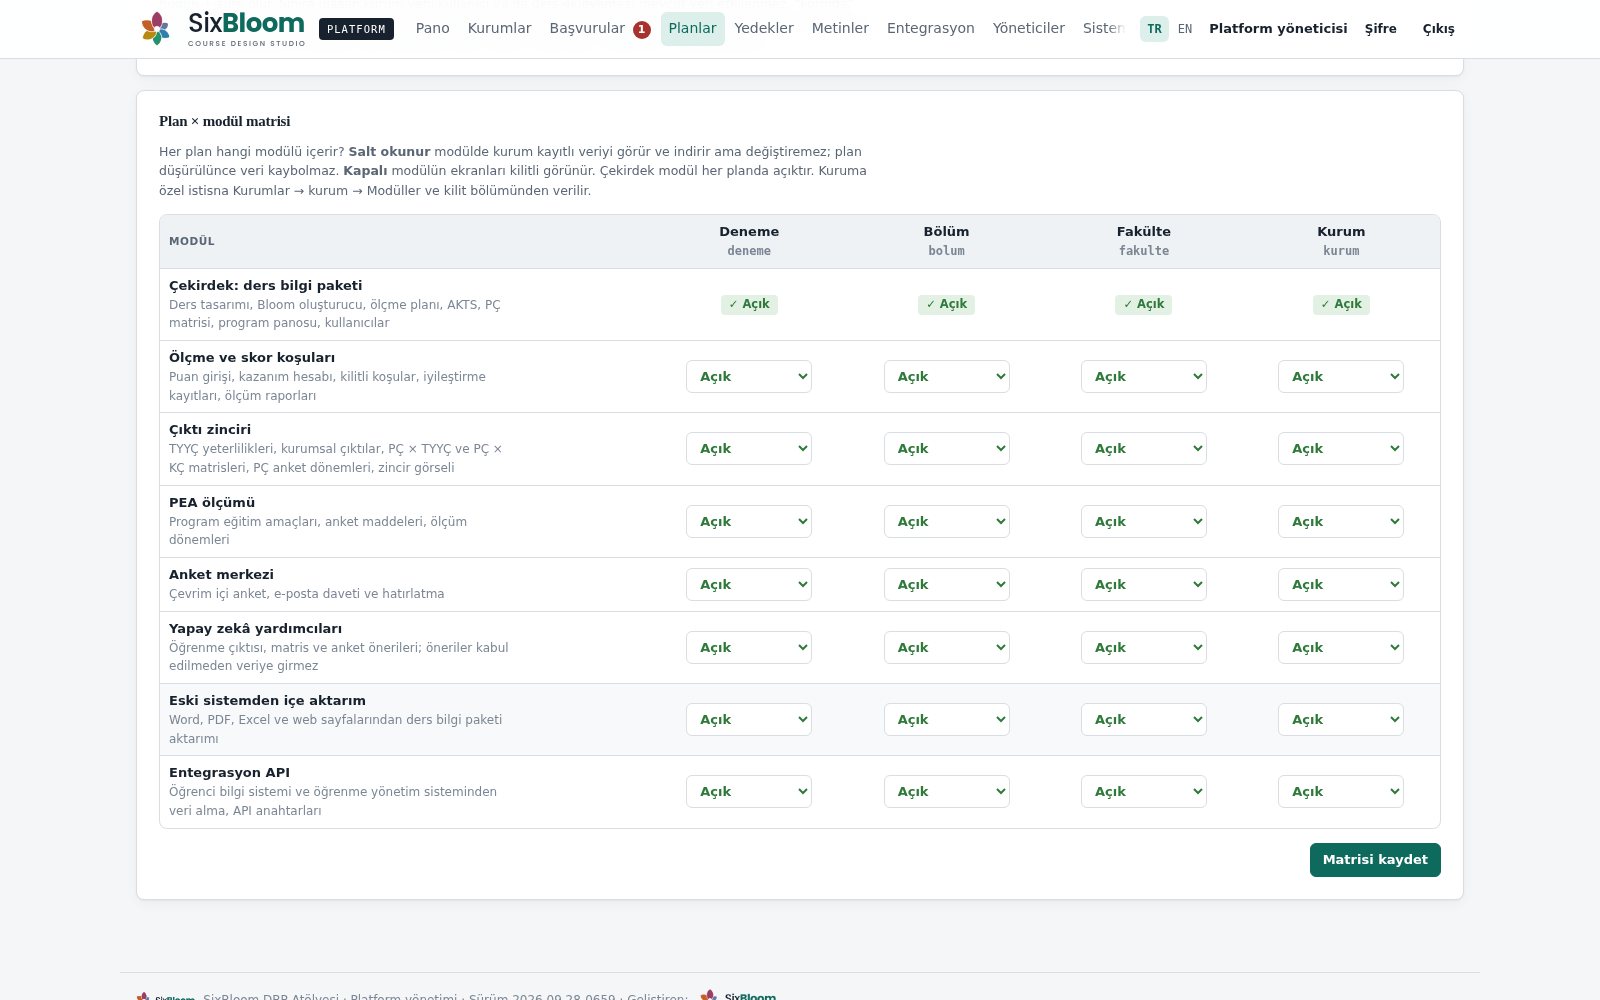This screenshot has height=1000, width=1600.
Task: Switch language to EN
Action: (x=1185, y=29)
